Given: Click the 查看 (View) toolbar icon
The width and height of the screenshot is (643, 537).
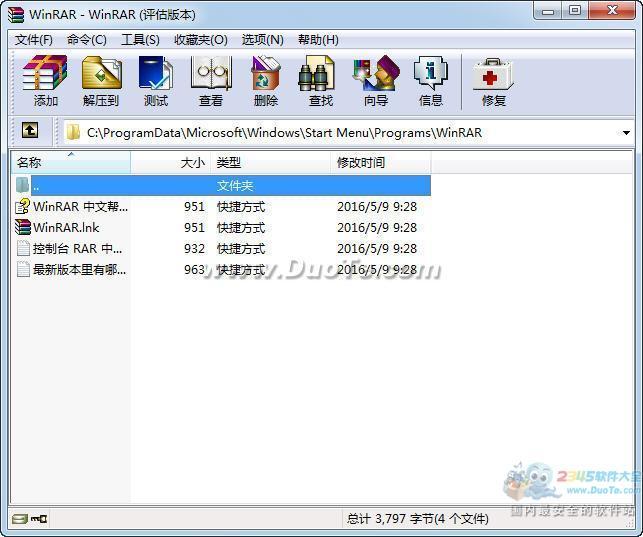Looking at the screenshot, I should click(211, 73).
